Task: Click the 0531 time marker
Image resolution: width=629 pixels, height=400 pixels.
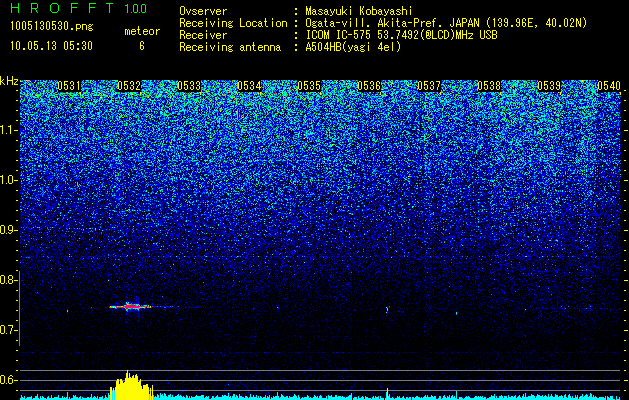Action: [69, 86]
